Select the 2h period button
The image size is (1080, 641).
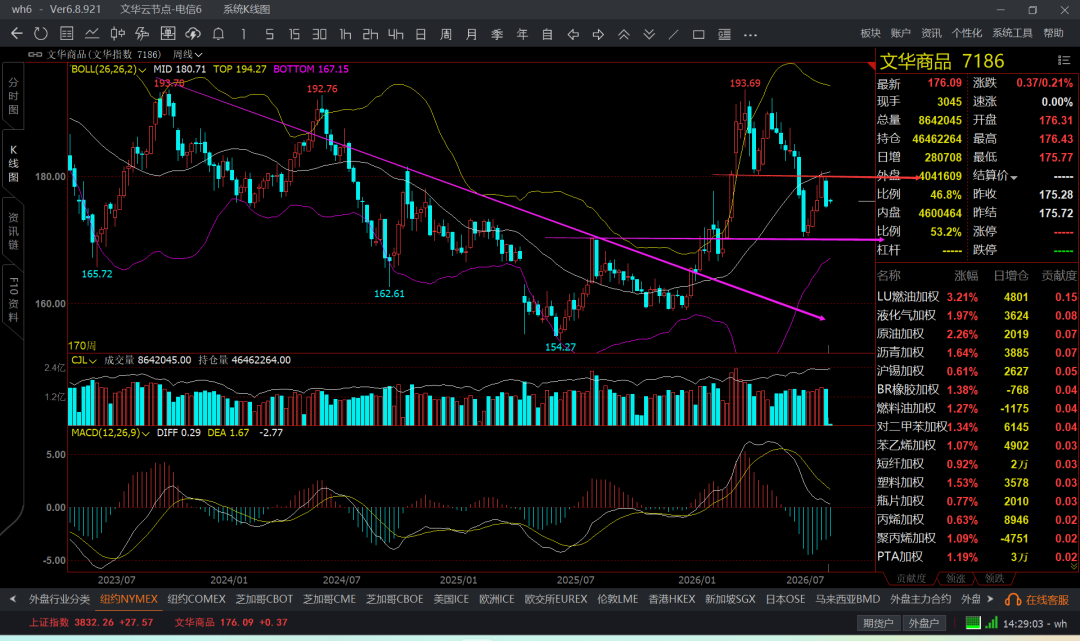pos(371,34)
